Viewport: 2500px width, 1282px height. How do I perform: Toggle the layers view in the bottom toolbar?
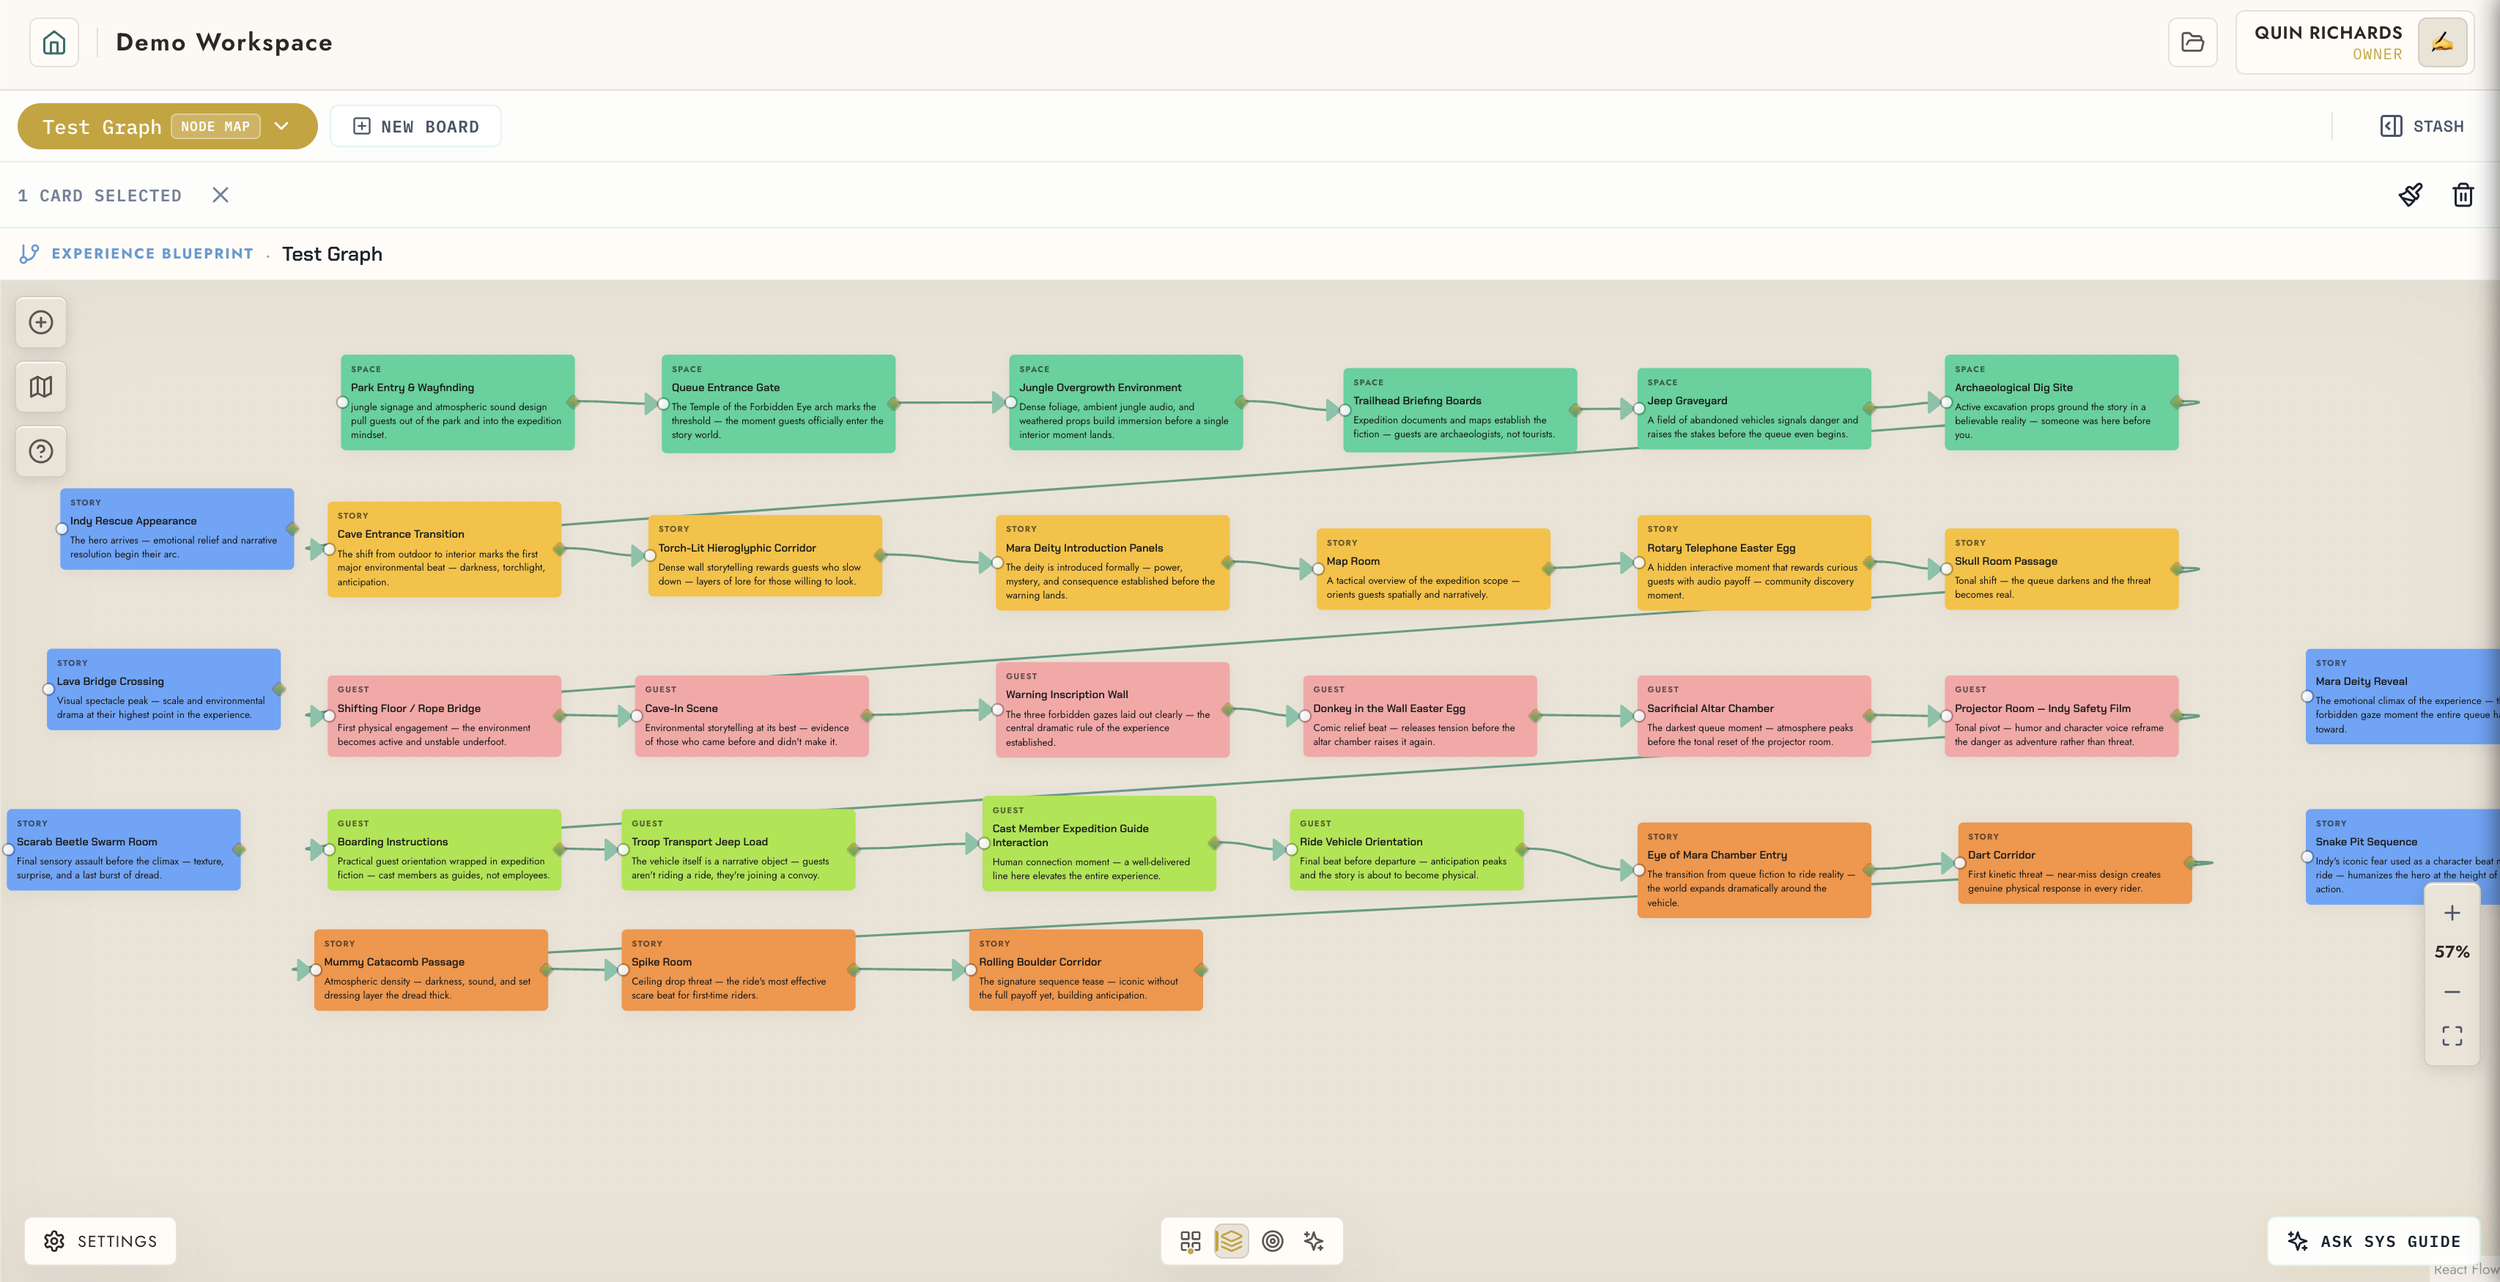click(x=1231, y=1241)
